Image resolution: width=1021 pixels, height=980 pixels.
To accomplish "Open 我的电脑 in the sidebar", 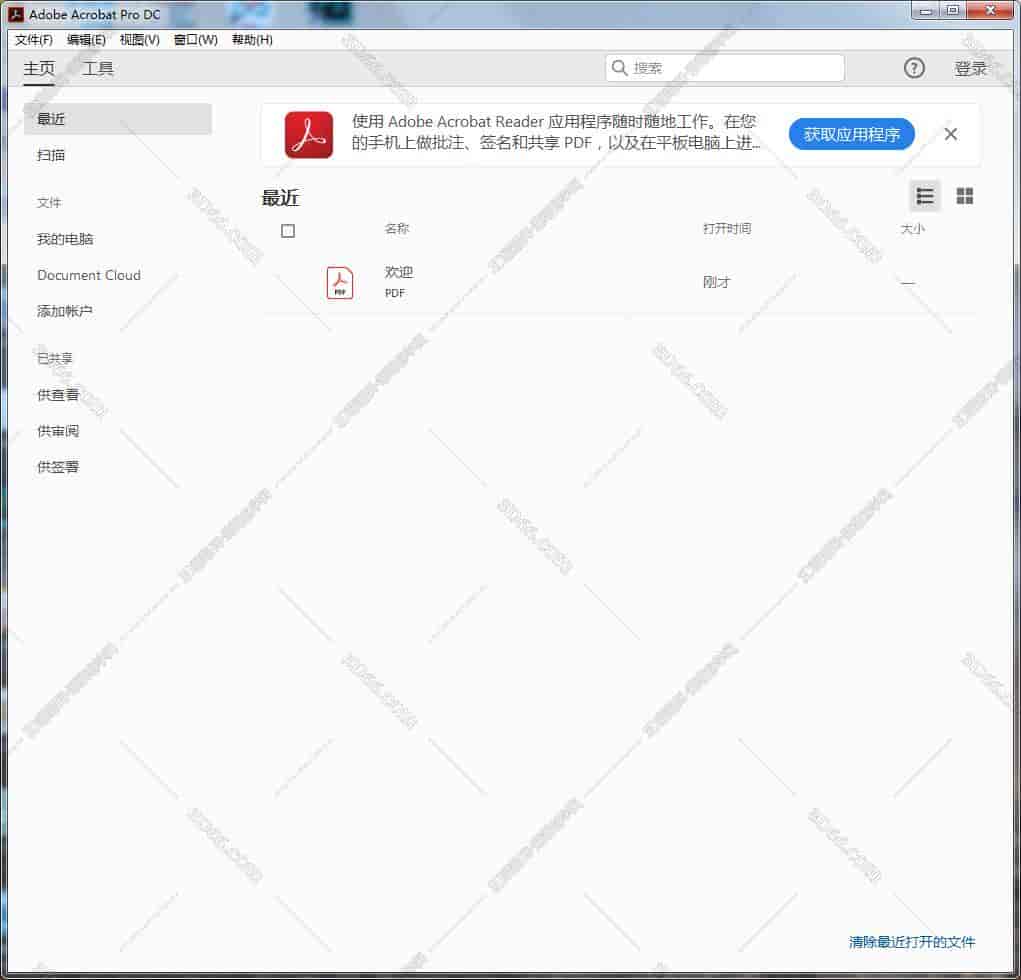I will (64, 239).
